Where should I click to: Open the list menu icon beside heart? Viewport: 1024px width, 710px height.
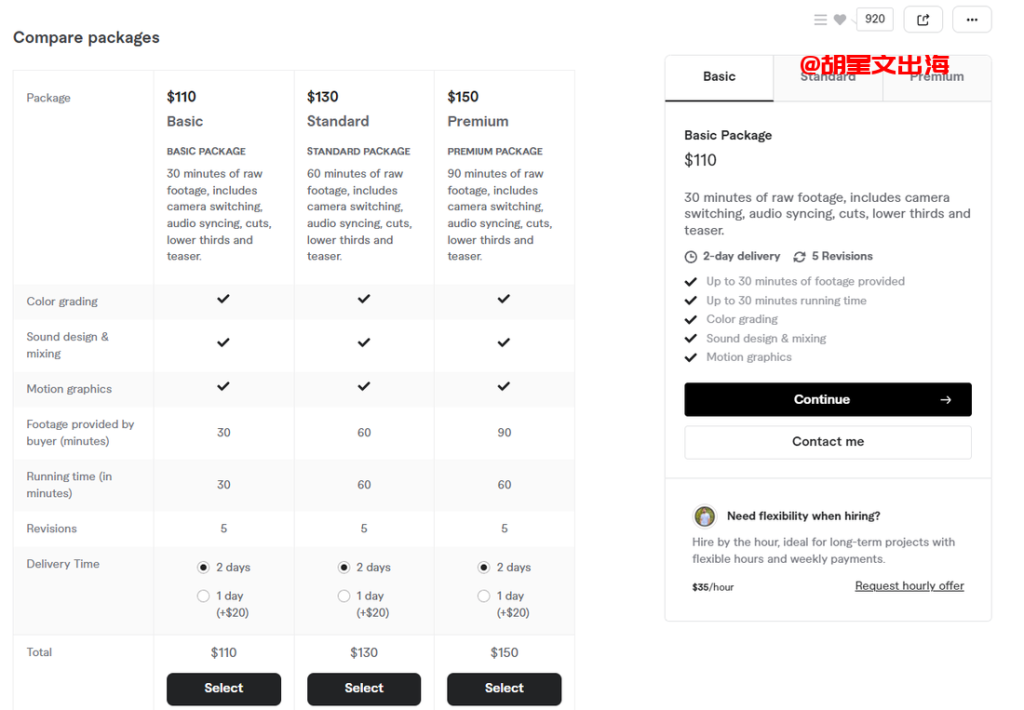click(820, 20)
